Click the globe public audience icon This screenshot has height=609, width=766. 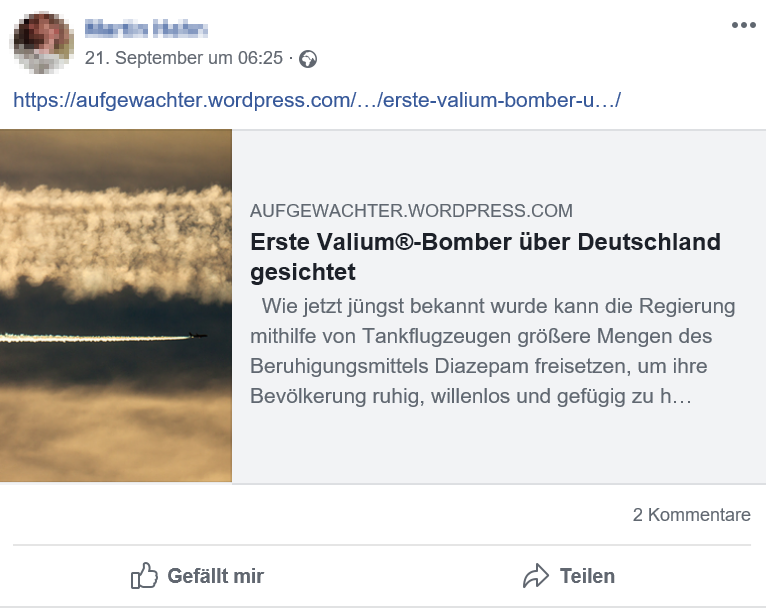coord(308,59)
